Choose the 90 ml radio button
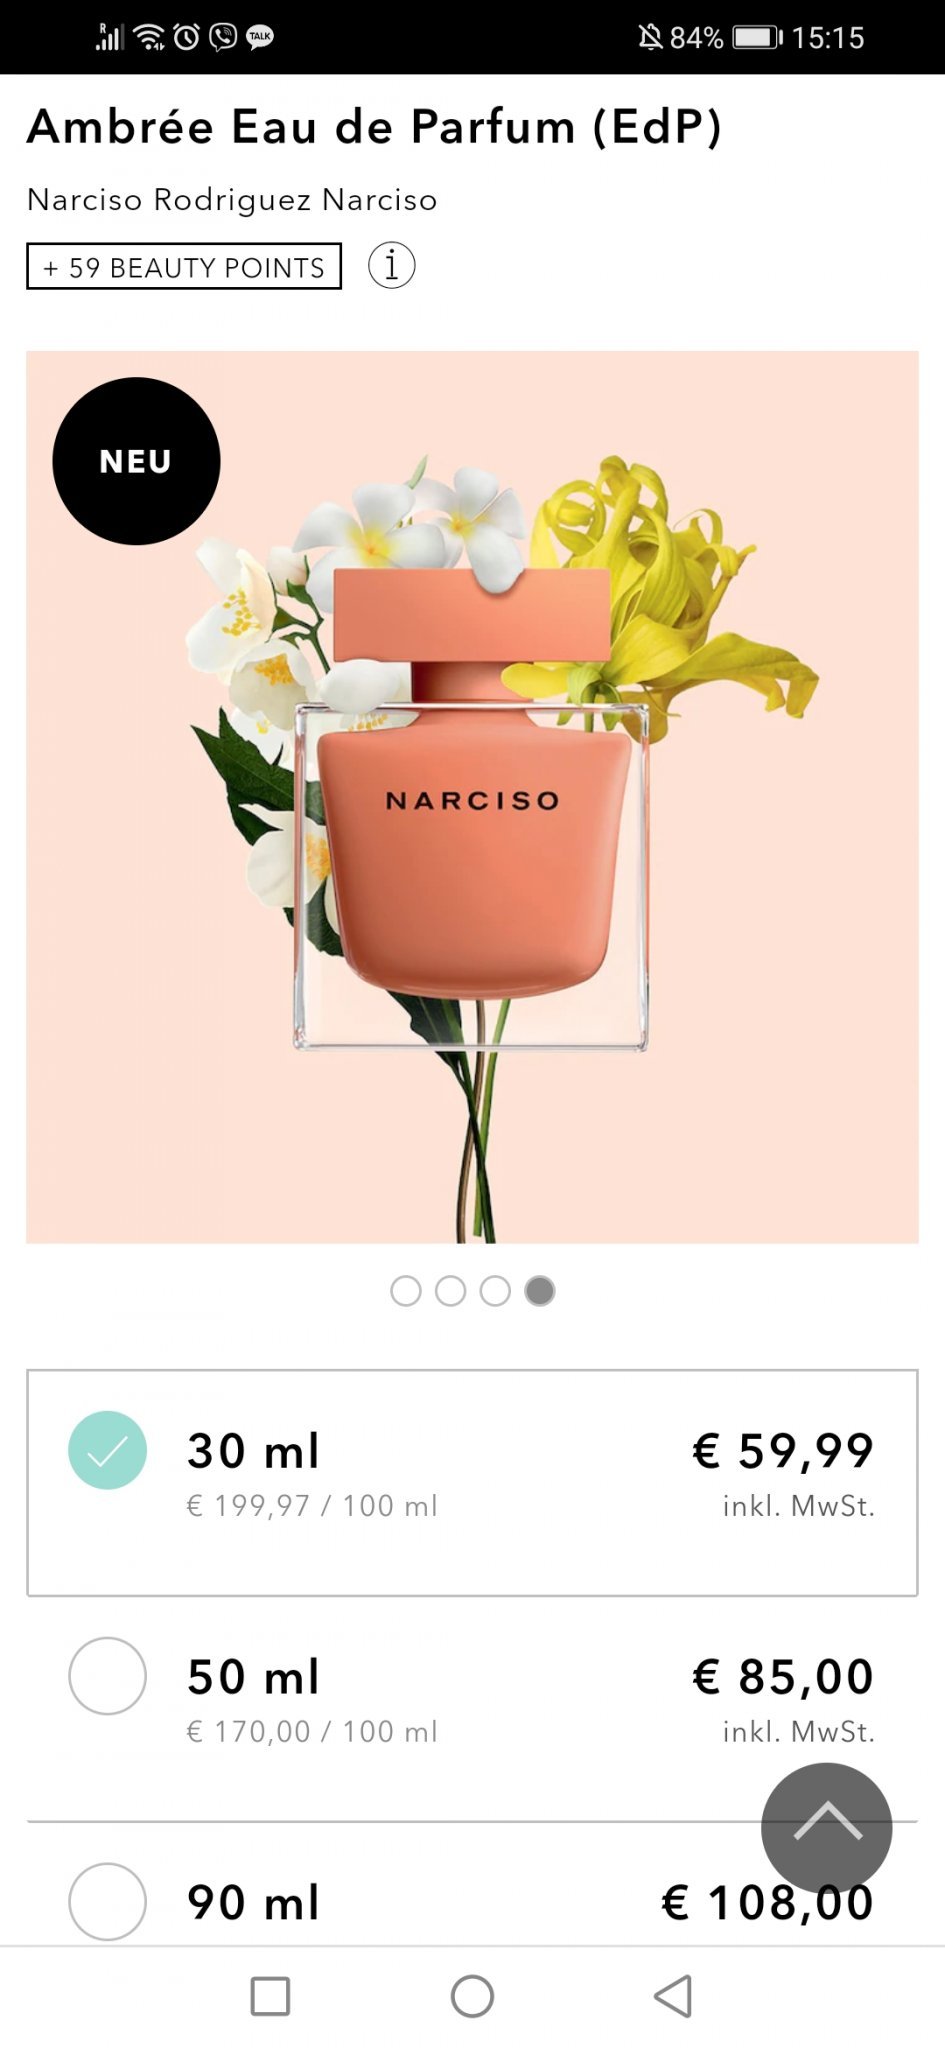 (107, 1901)
